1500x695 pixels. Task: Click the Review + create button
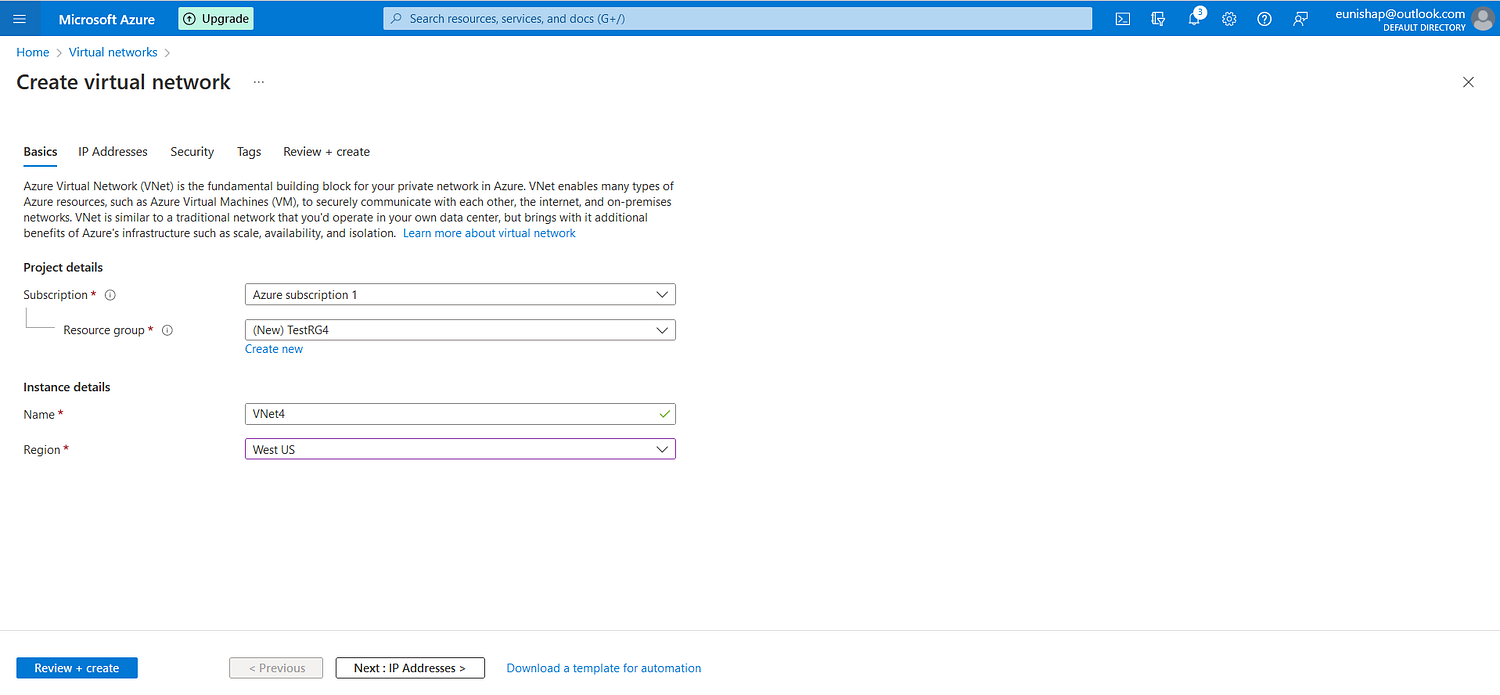[x=77, y=668]
